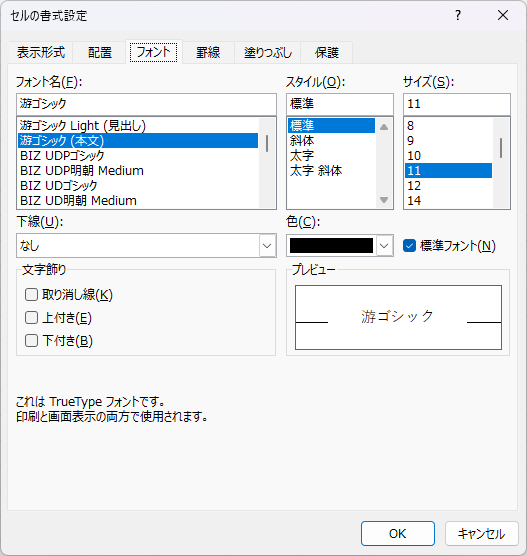This screenshot has width=527, height=556.
Task: Toggle the 上付き superscript checkbox
Action: [31, 317]
